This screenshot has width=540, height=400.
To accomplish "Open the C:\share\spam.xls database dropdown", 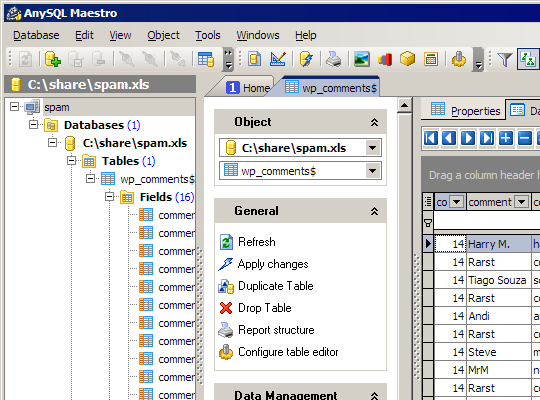I will click(x=372, y=148).
